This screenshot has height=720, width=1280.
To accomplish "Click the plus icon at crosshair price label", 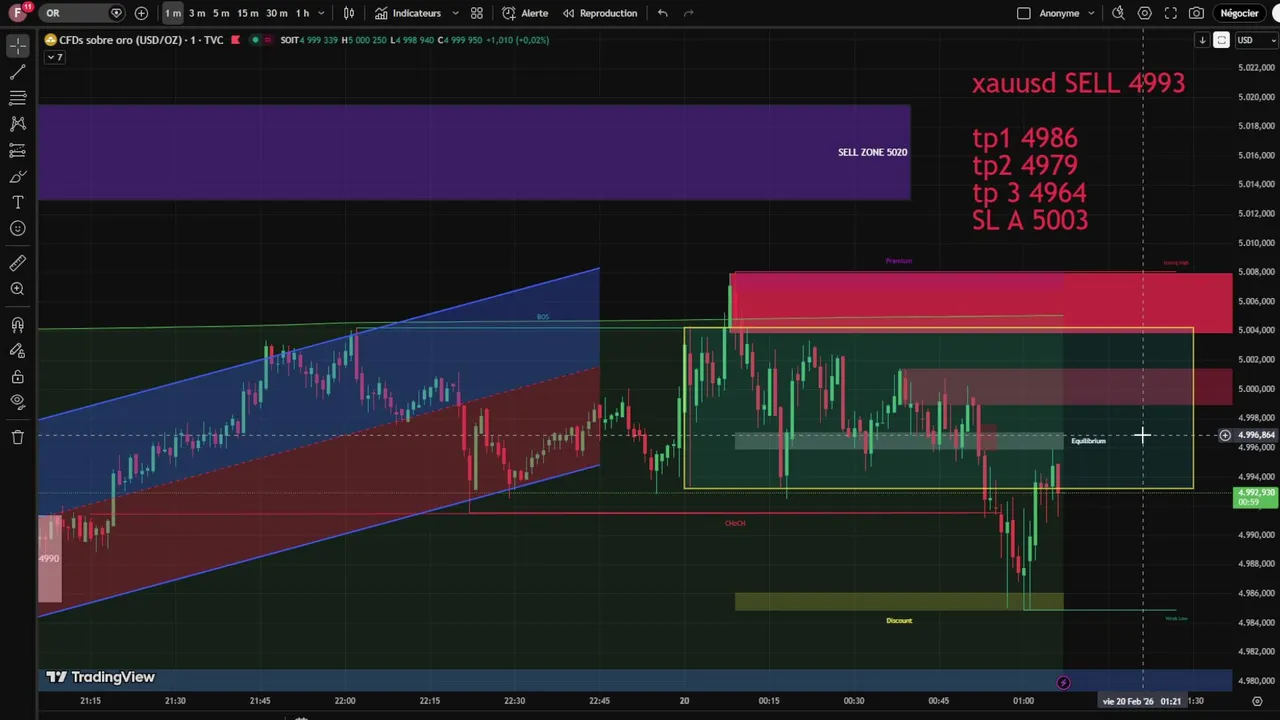I will pyautogui.click(x=1224, y=435).
